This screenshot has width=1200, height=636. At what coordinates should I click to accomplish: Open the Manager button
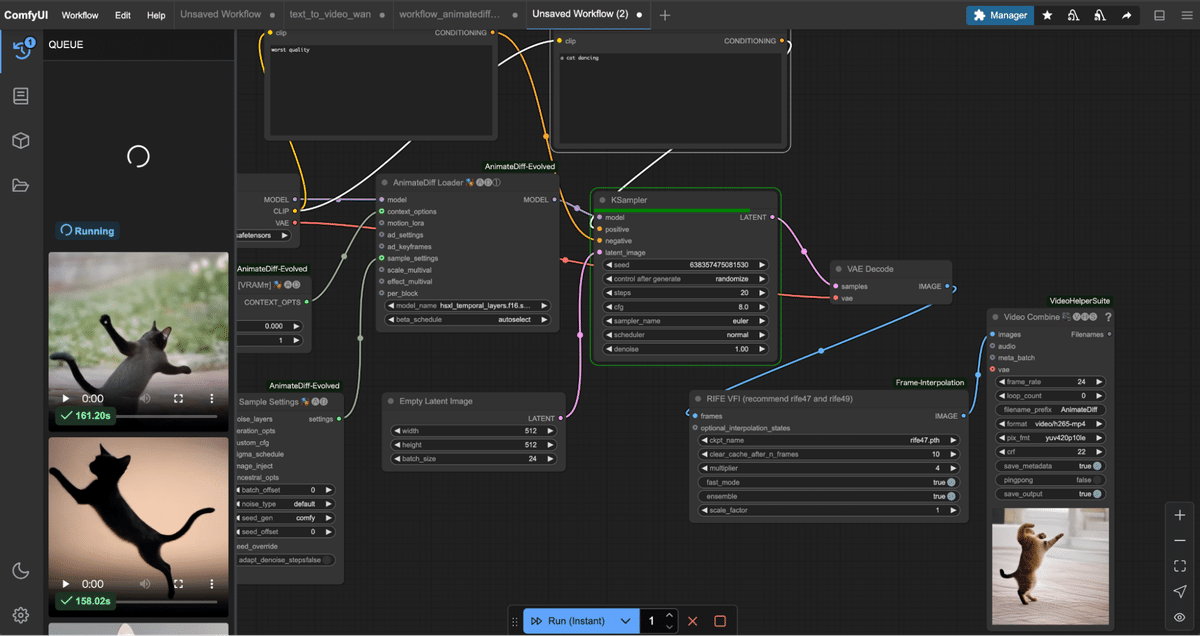(x=1000, y=15)
